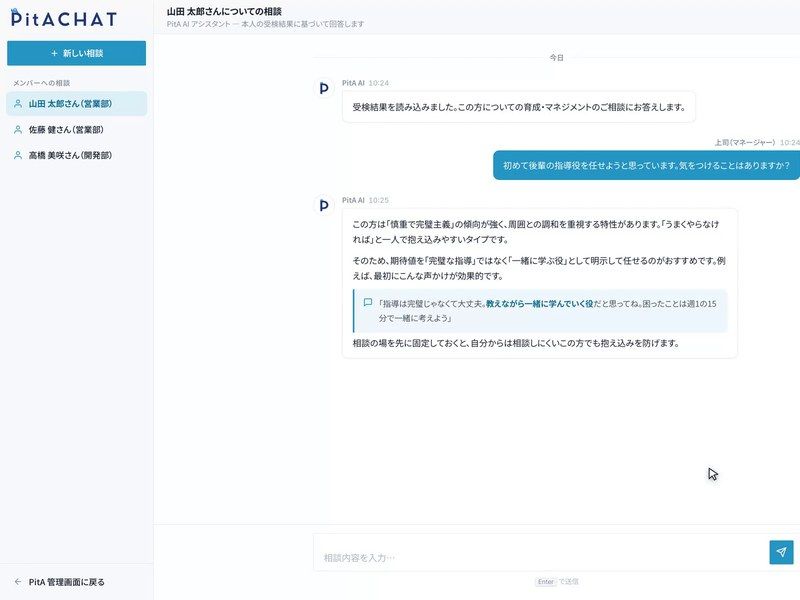Click person icon beside 山田 太郎さん
This screenshot has width=800, height=600.
tap(18, 104)
